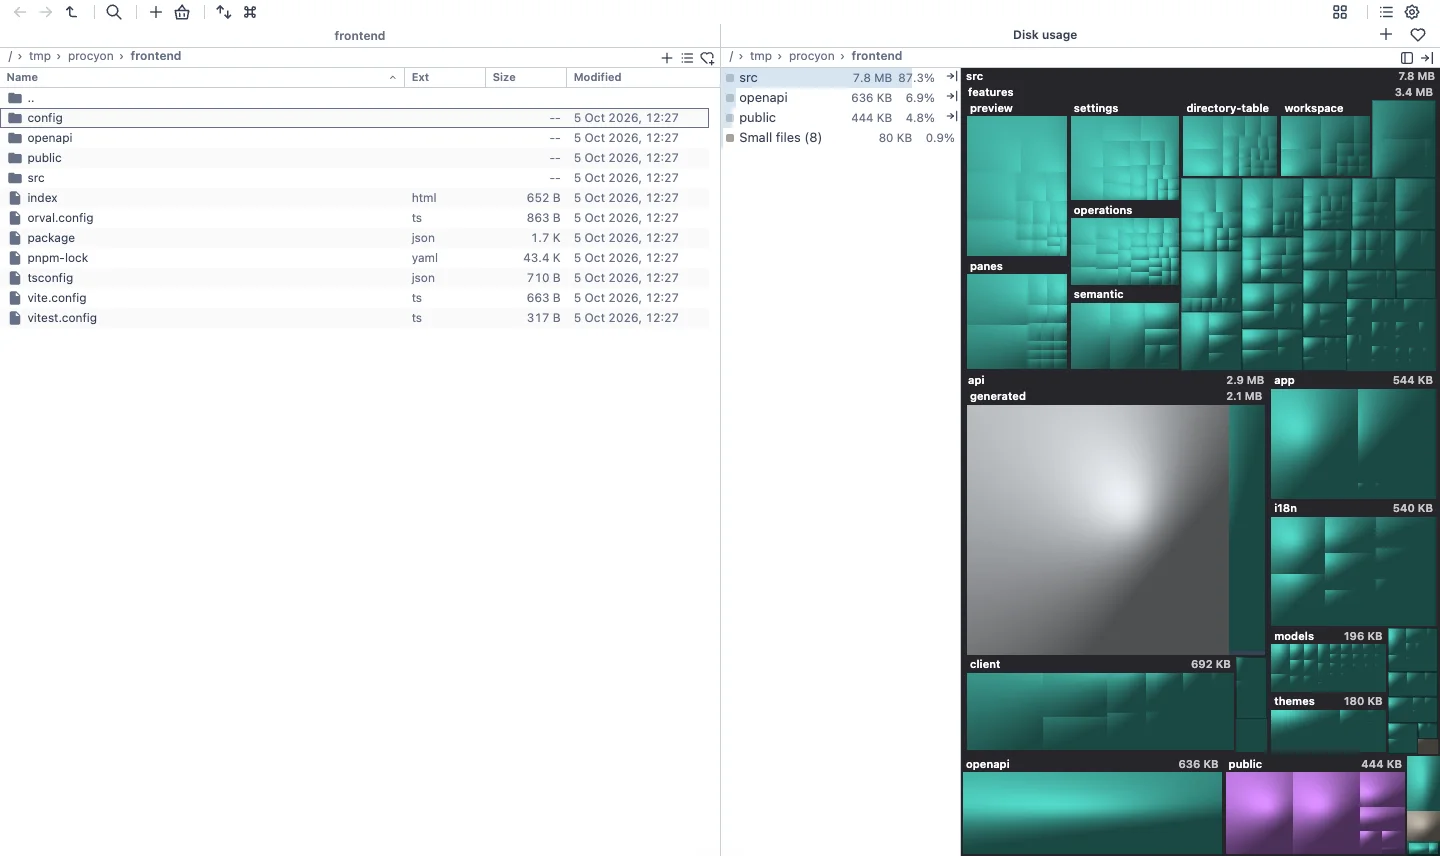Open the search magnifier tool
The width and height of the screenshot is (1440, 856).
point(114,12)
